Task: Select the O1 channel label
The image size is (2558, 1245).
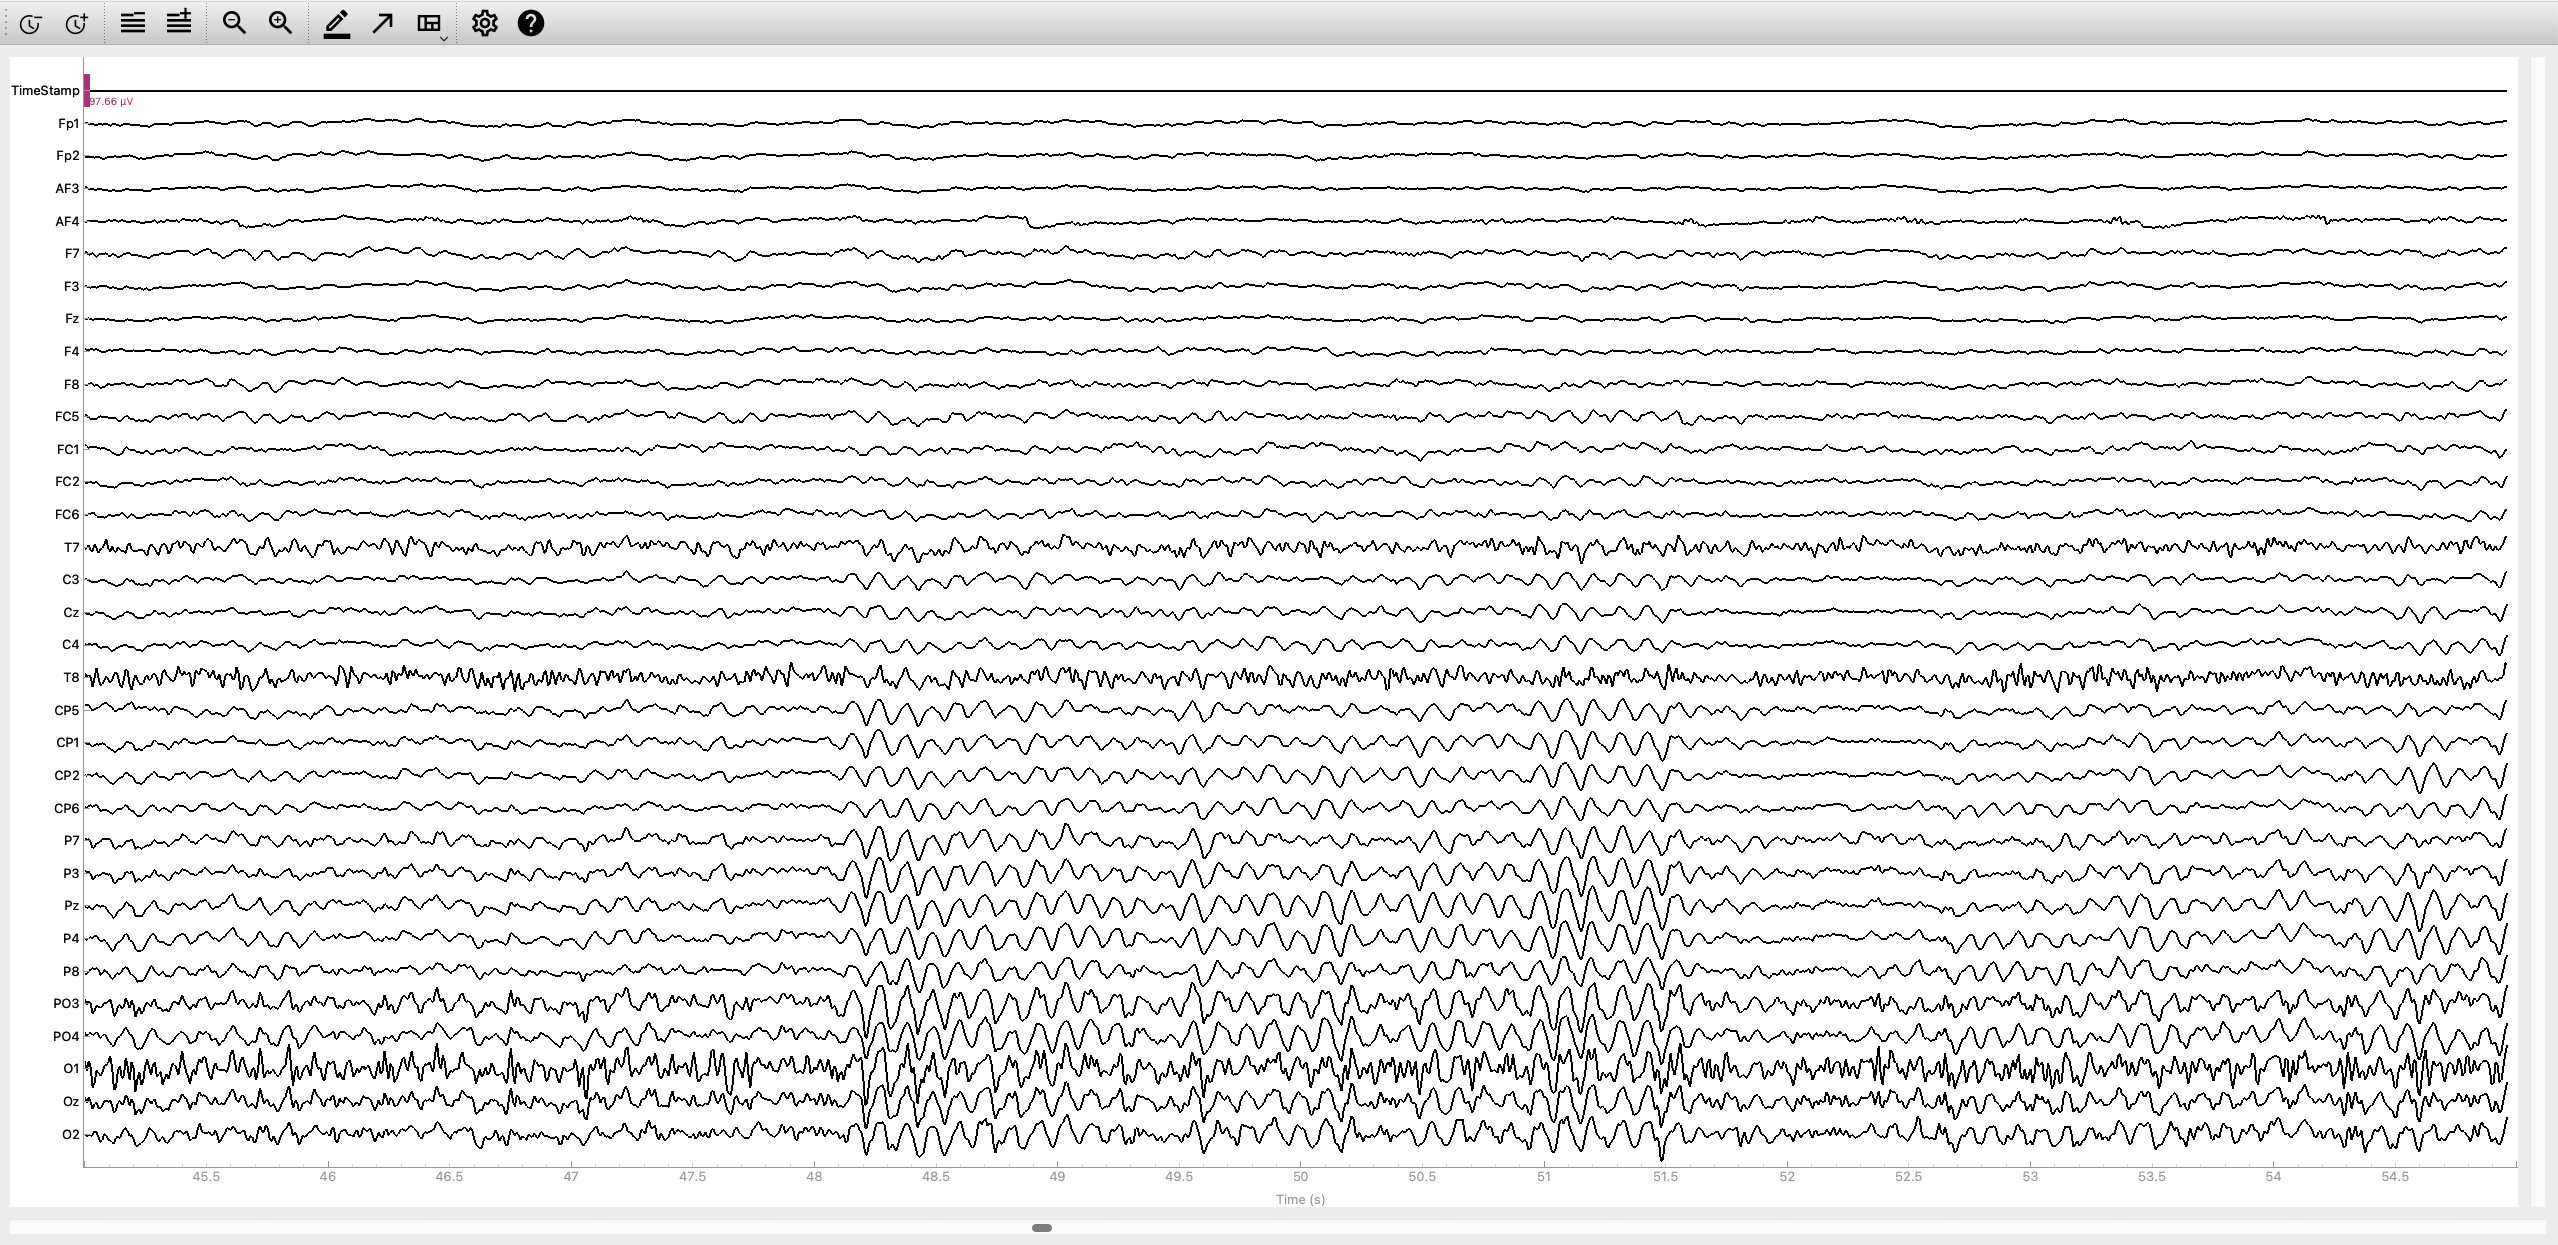Action: [70, 1068]
